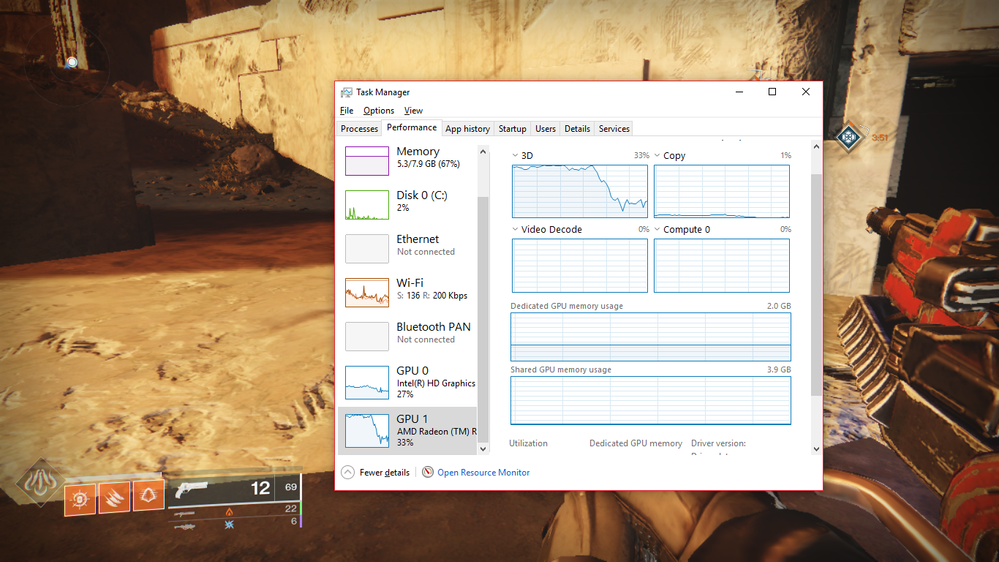Click the radar circle in game HUD
The height and width of the screenshot is (562, 999).
[x=68, y=64]
